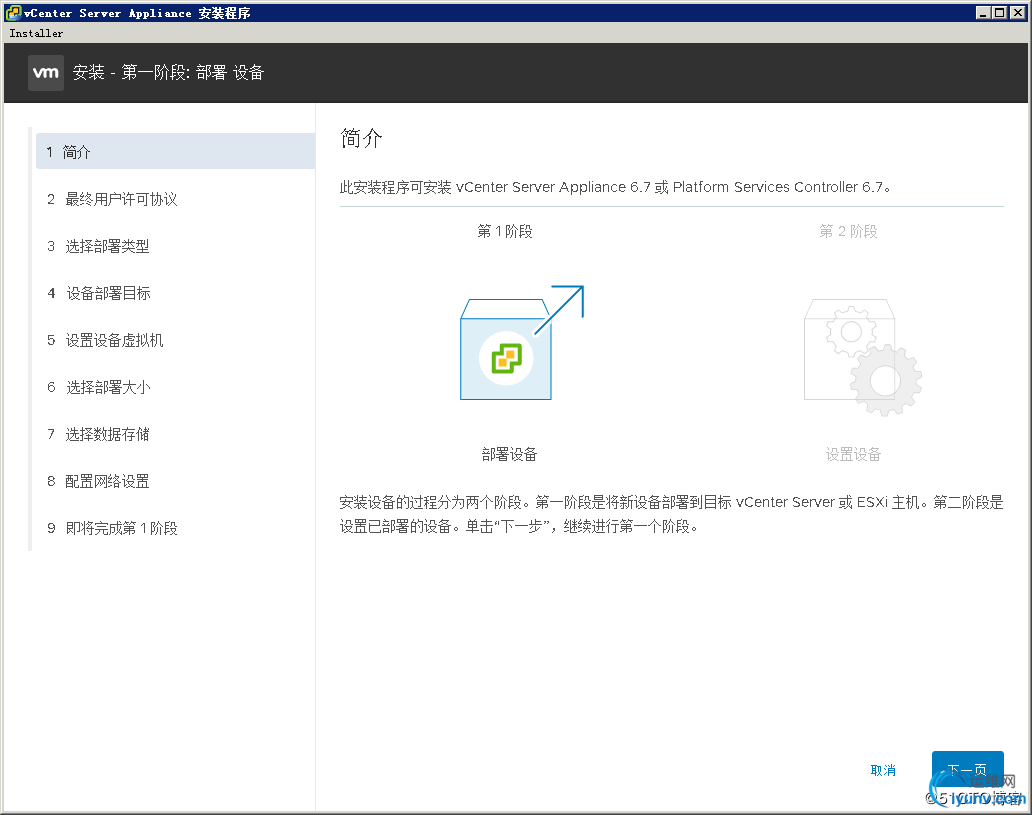
Task: Click the 第 1 阶段 stage label
Action: coord(505,231)
